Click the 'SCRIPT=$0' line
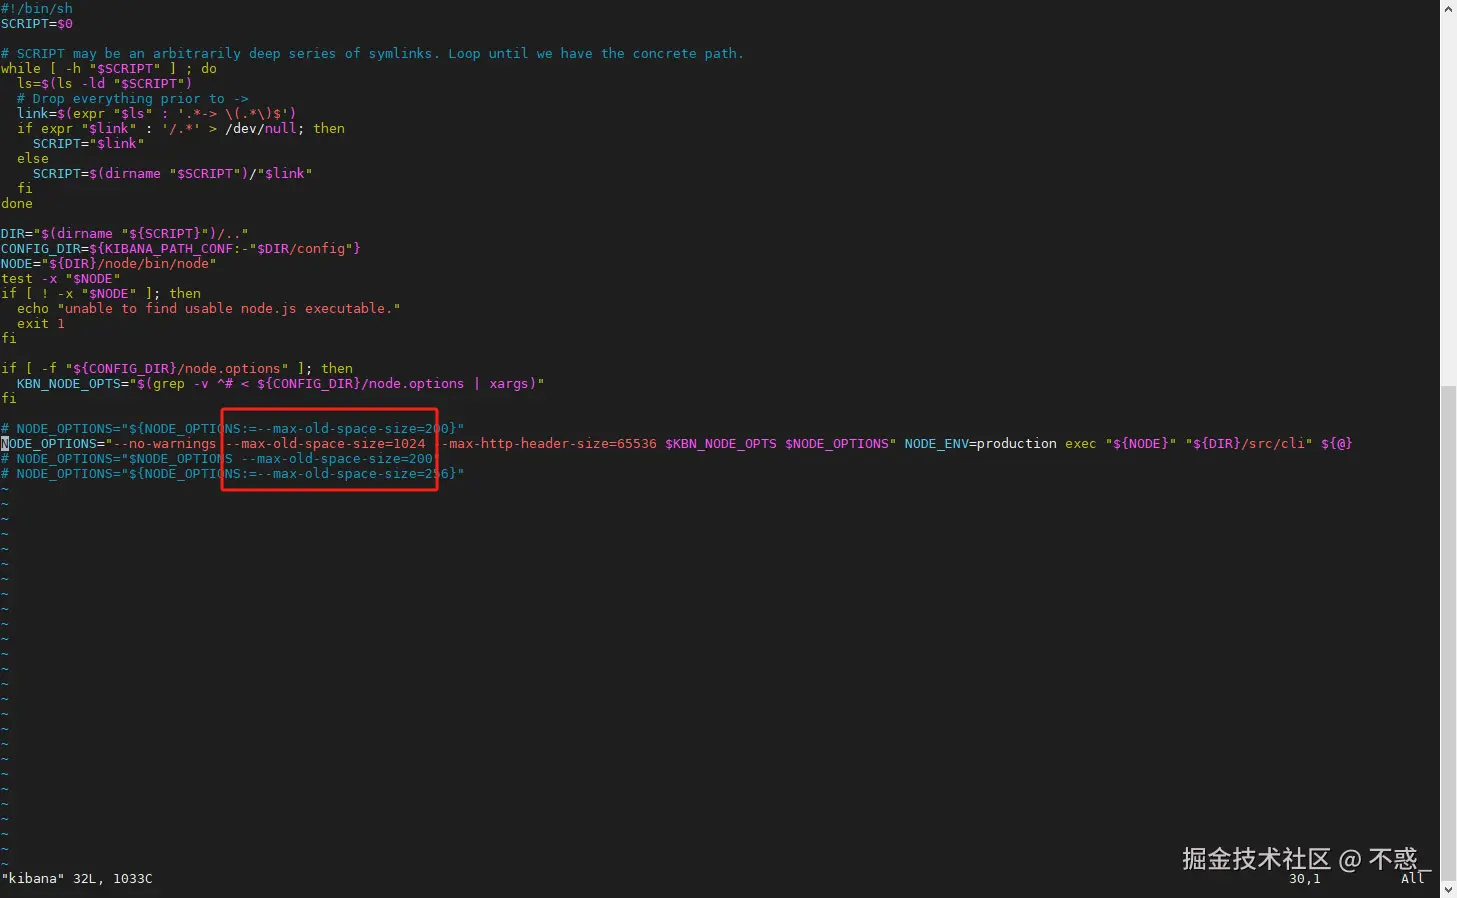Screen dimensions: 1457x898 point(37,23)
